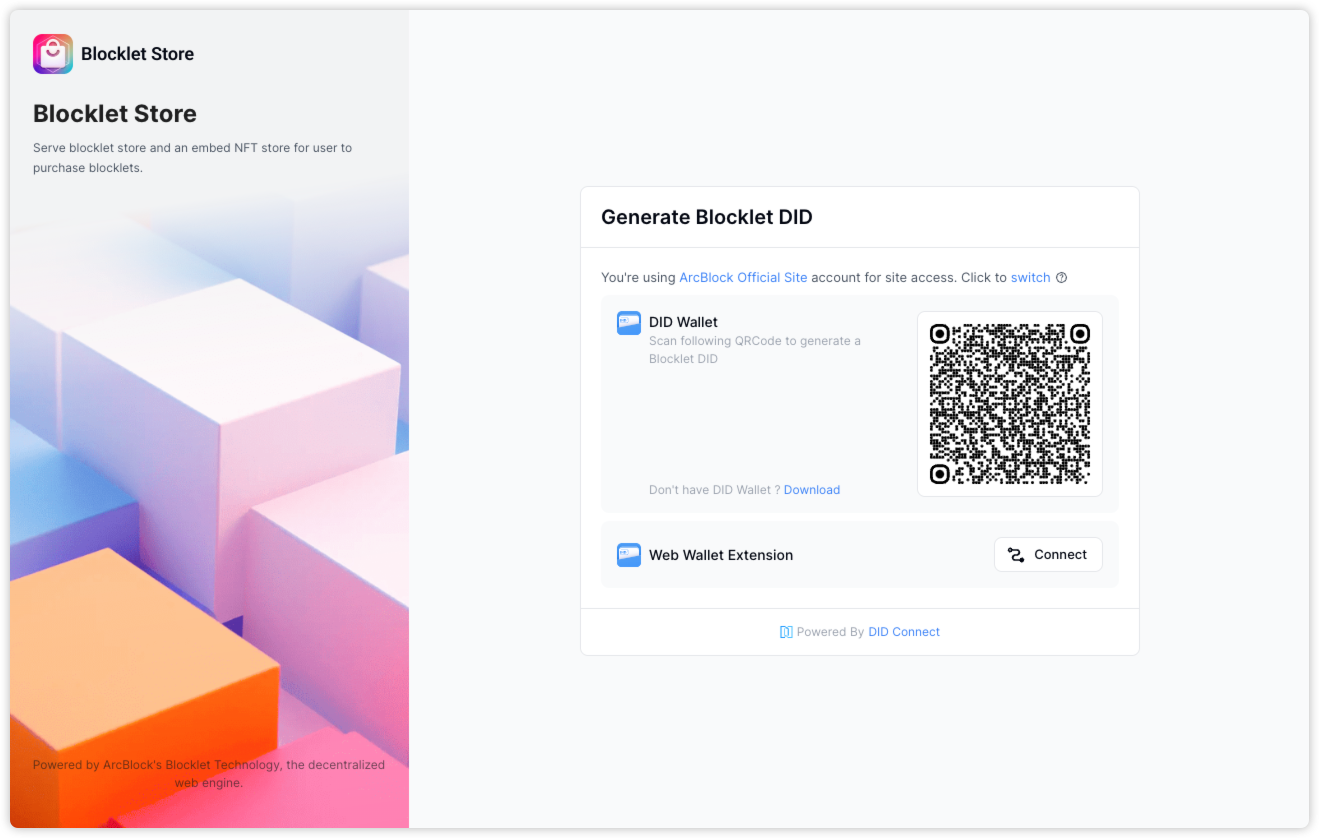Follow the DID Connect footer link
The width and height of the screenshot is (1319, 838).
tap(904, 632)
